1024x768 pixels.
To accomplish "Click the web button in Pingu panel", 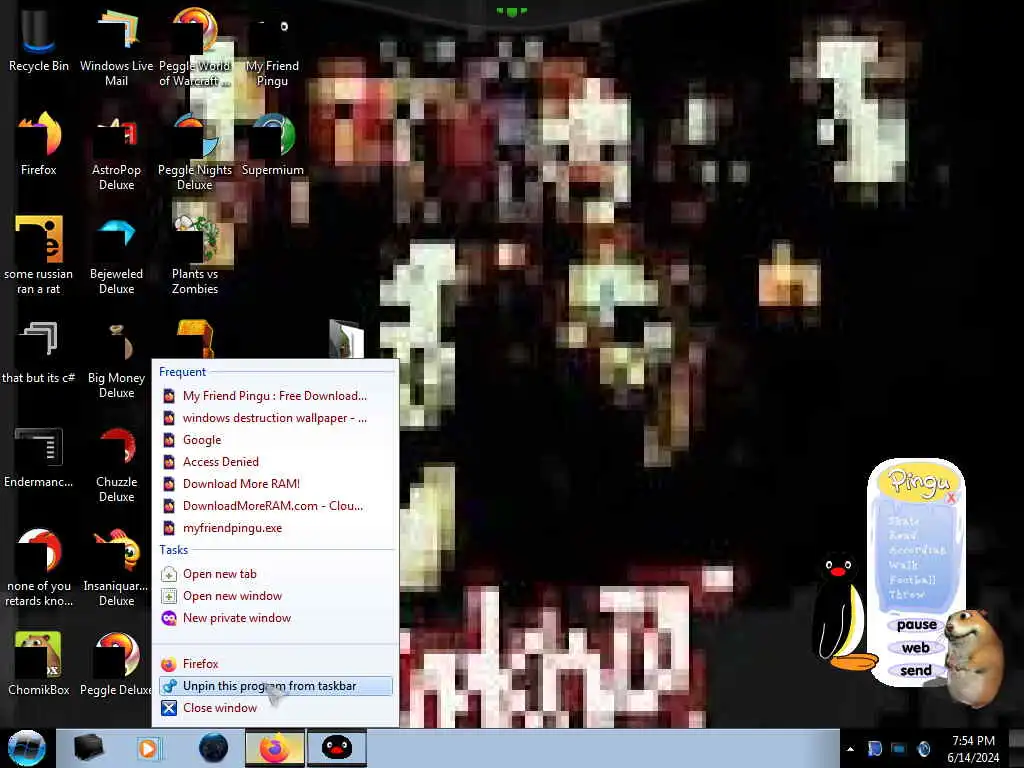I will pos(916,648).
